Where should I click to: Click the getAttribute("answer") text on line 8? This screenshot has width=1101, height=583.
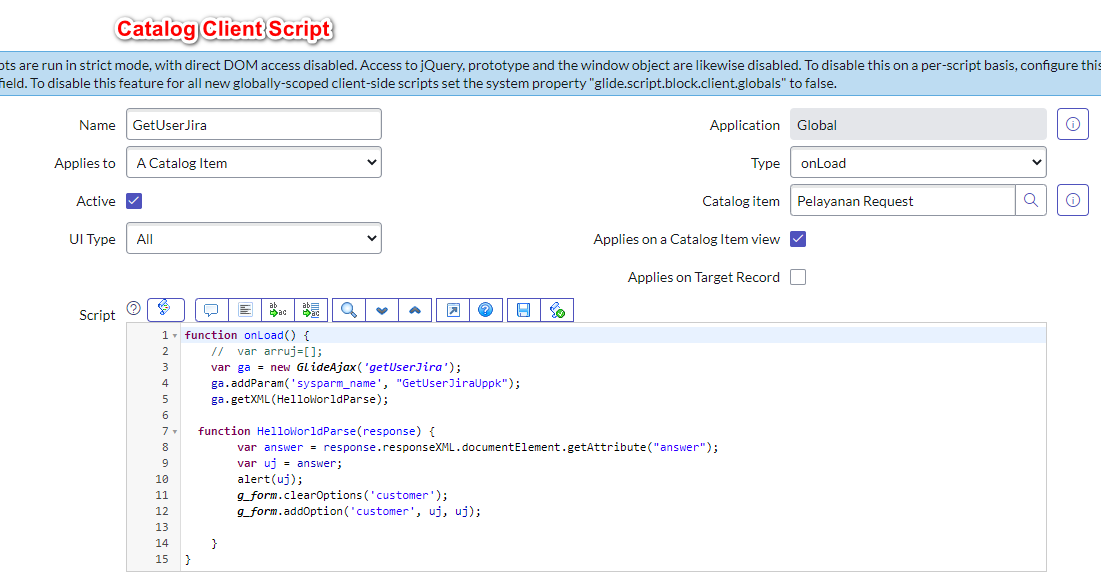click(639, 447)
